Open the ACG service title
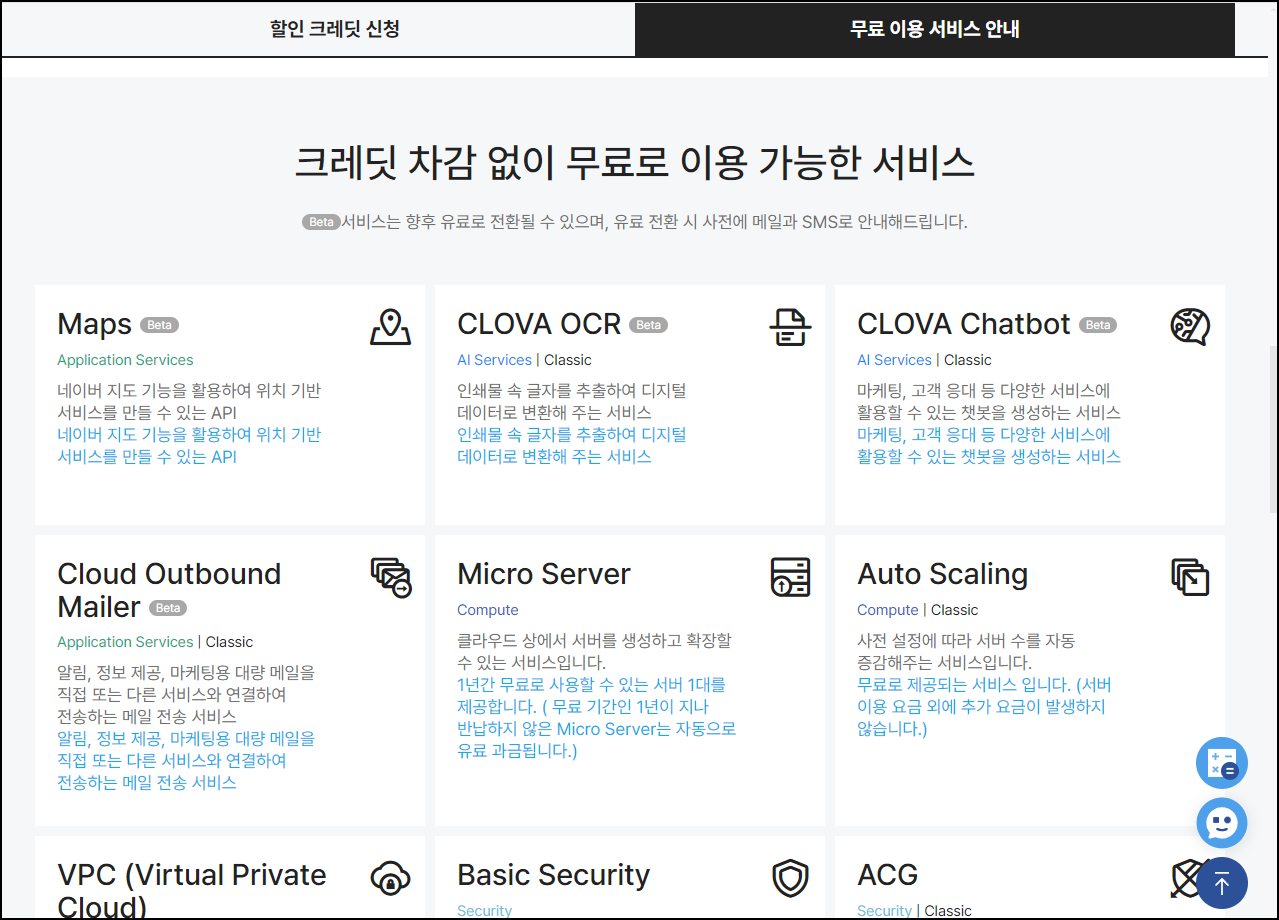 (x=888, y=875)
